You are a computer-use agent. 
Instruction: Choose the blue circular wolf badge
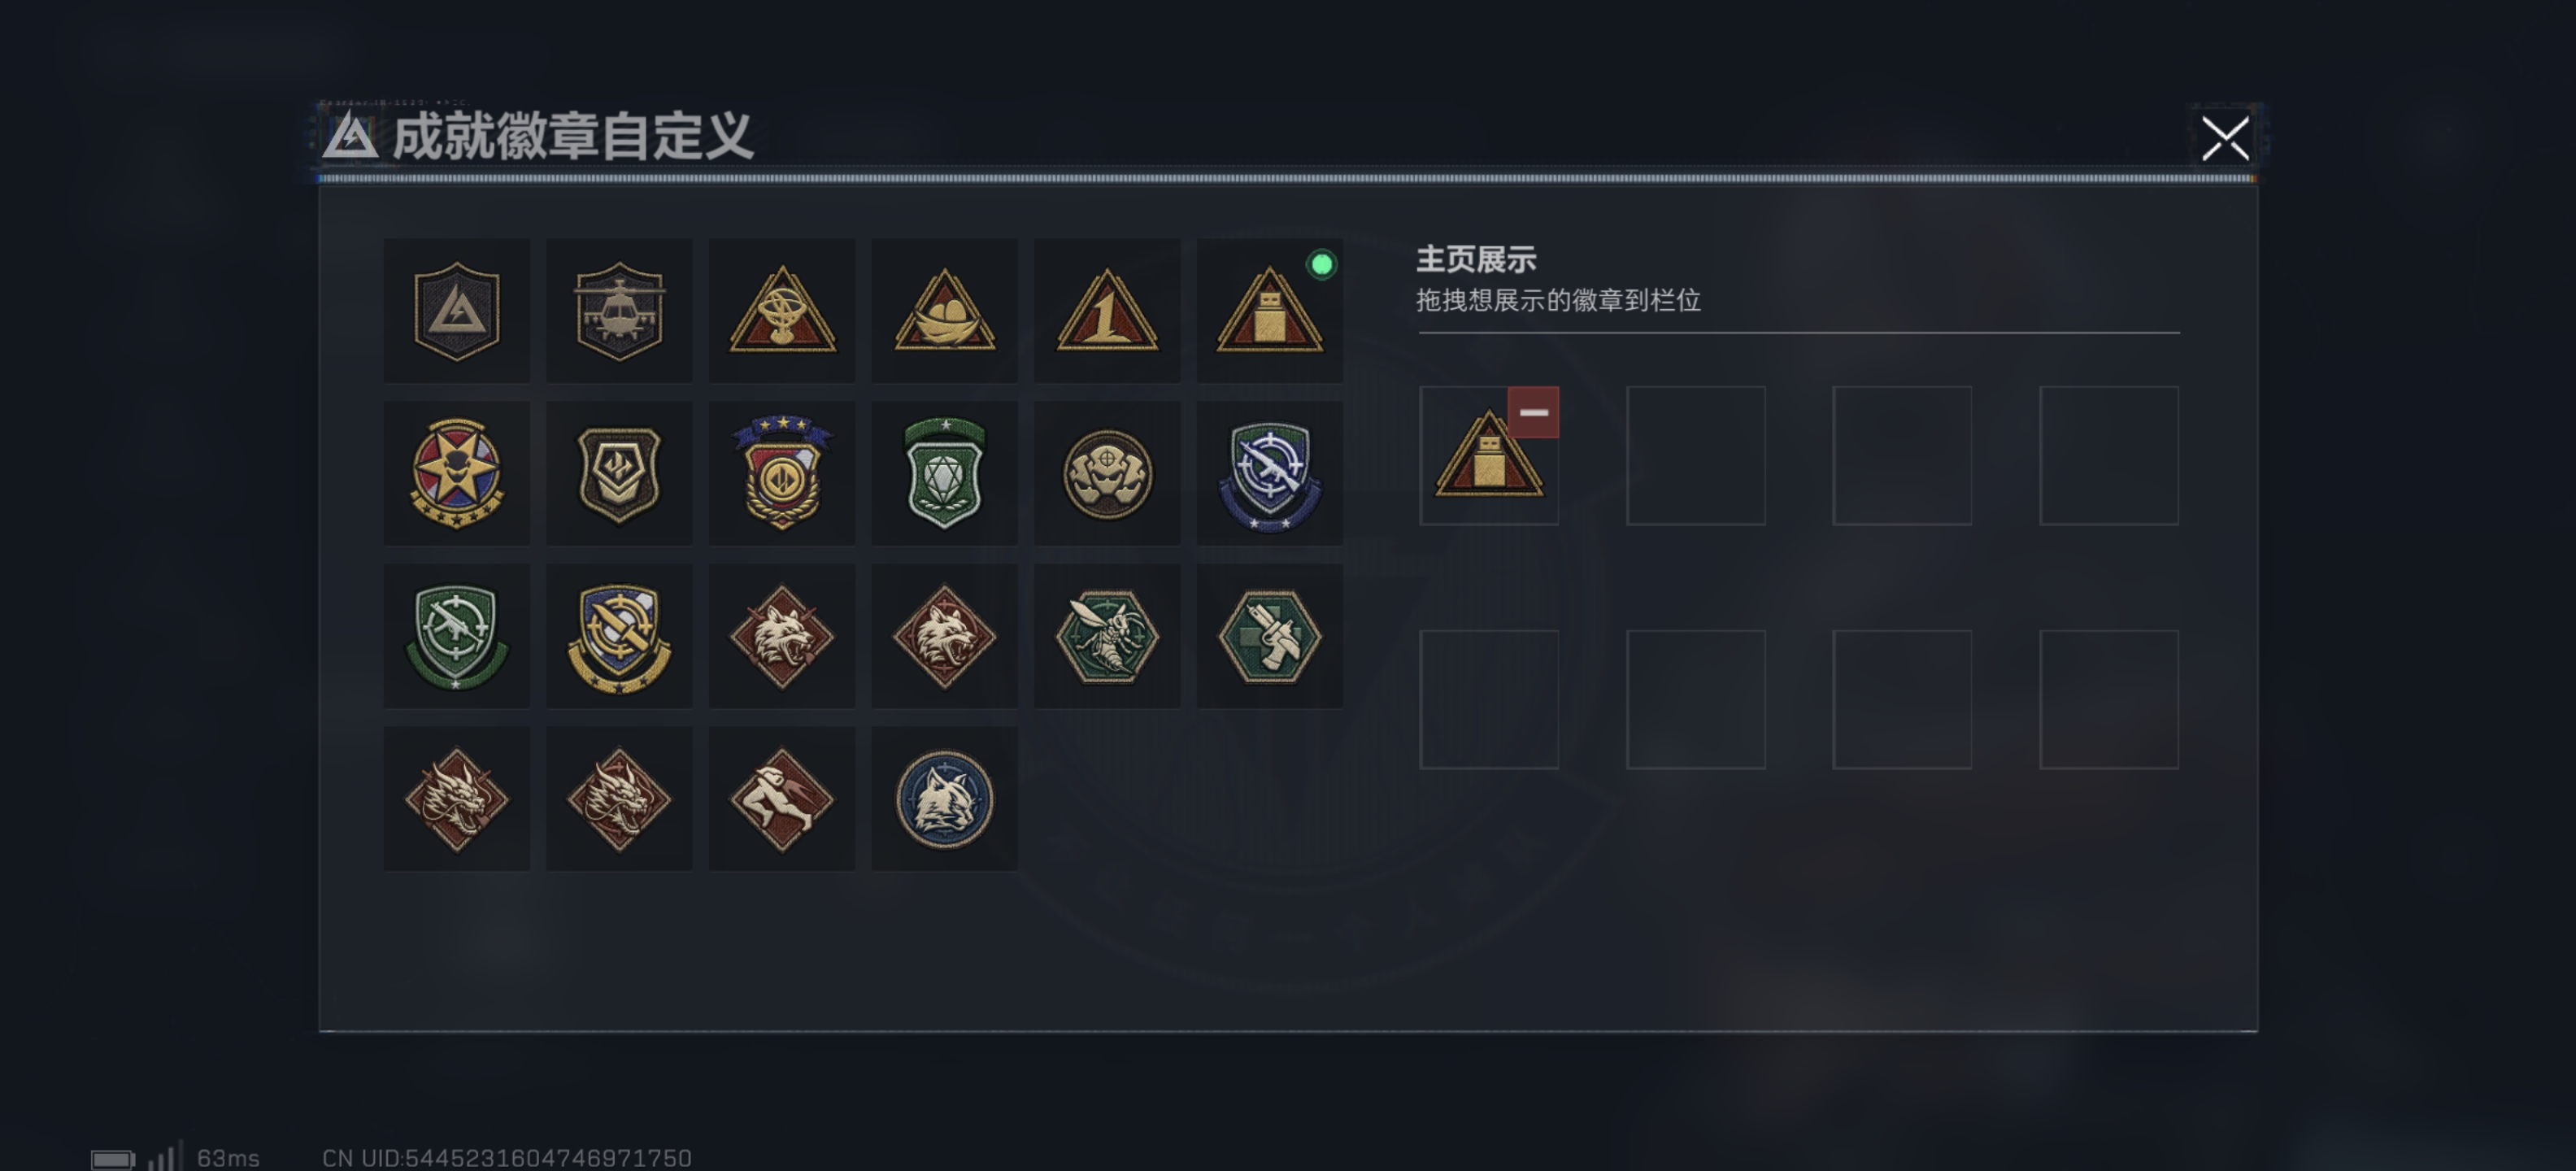(944, 799)
